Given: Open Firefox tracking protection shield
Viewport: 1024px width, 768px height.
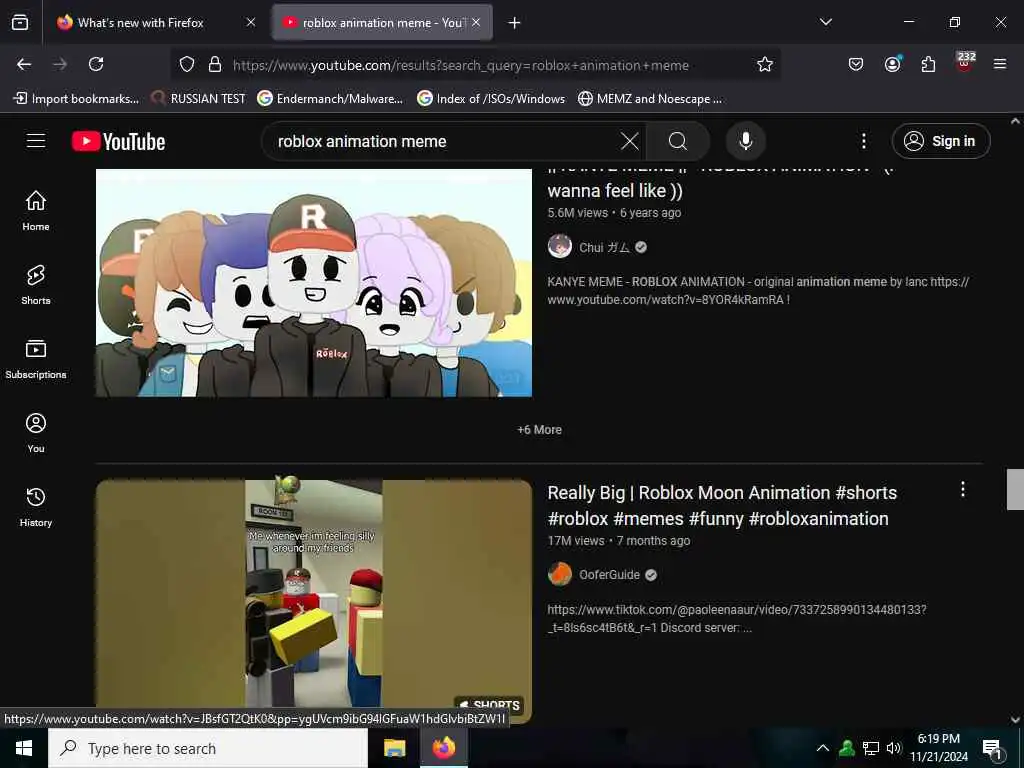Looking at the screenshot, I should click(187, 64).
